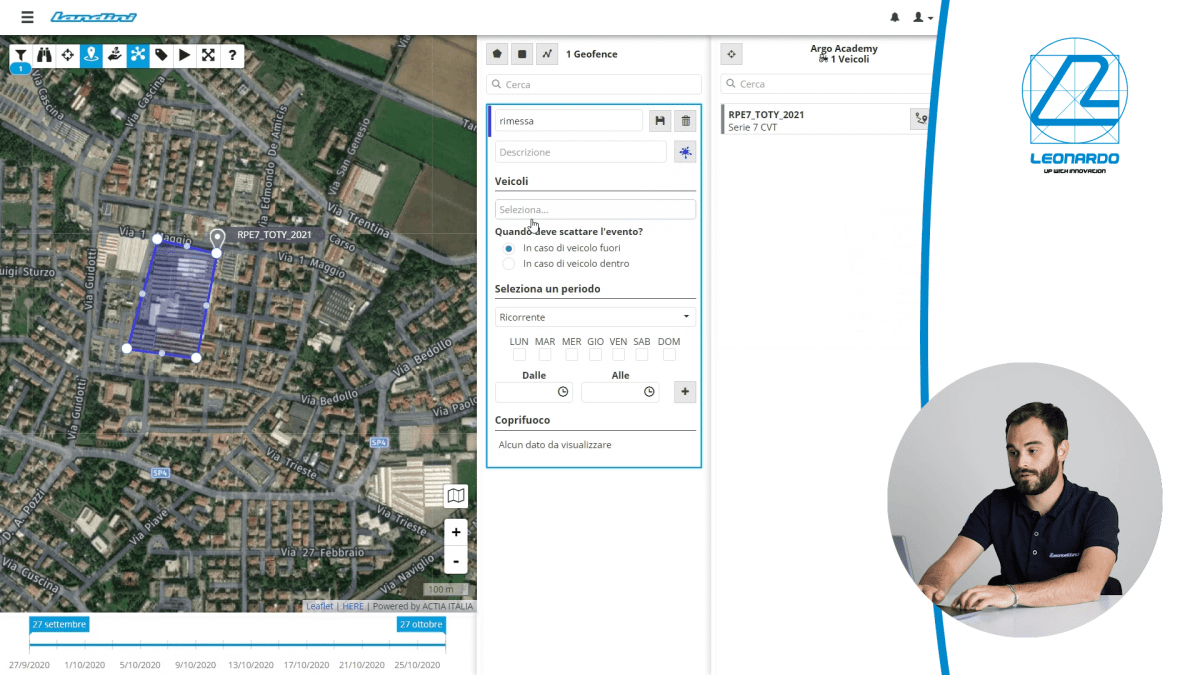The image size is (1200, 675).
Task: Save the rimessa geofence
Action: coord(660,121)
